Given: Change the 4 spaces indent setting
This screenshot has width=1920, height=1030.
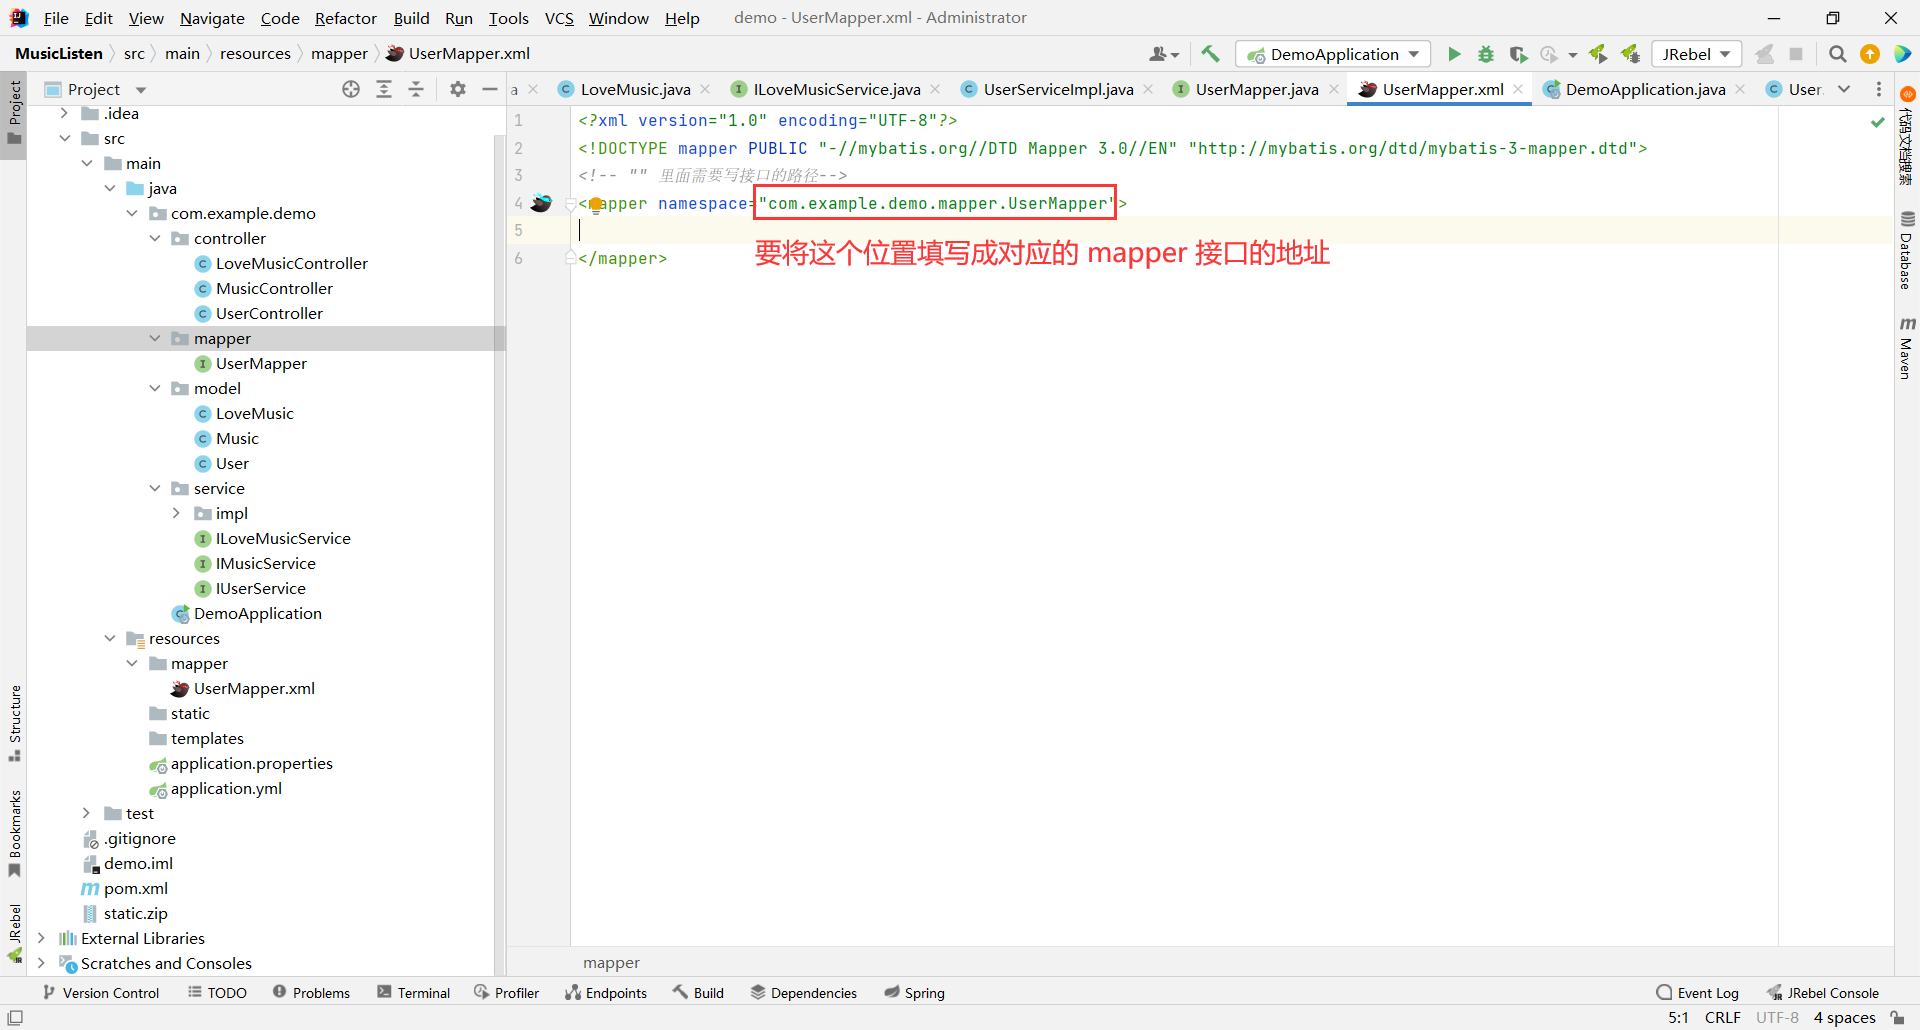Looking at the screenshot, I should [x=1844, y=1018].
